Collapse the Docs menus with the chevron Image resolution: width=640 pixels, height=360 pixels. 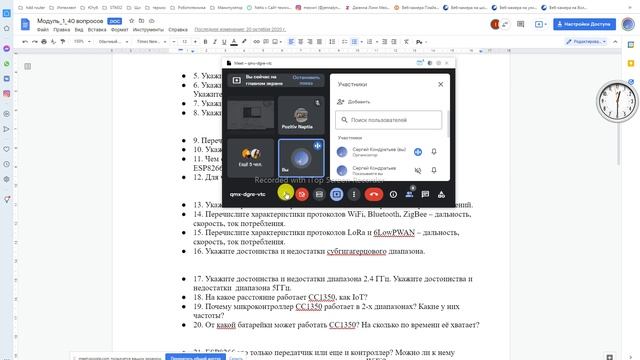(x=615, y=42)
